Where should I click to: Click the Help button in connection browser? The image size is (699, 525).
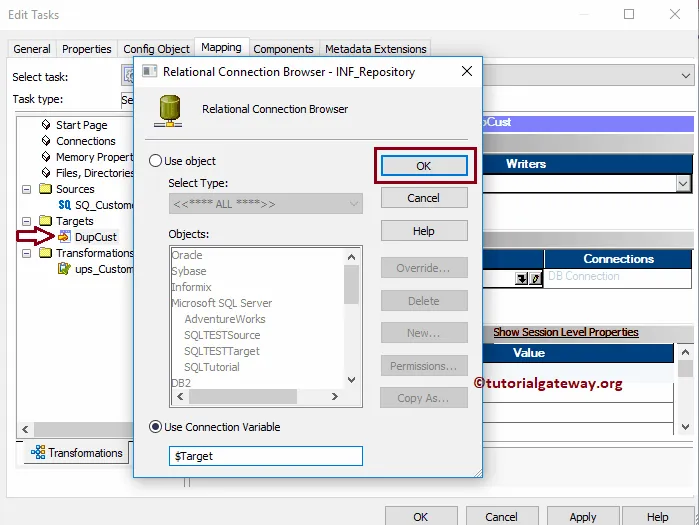424,230
